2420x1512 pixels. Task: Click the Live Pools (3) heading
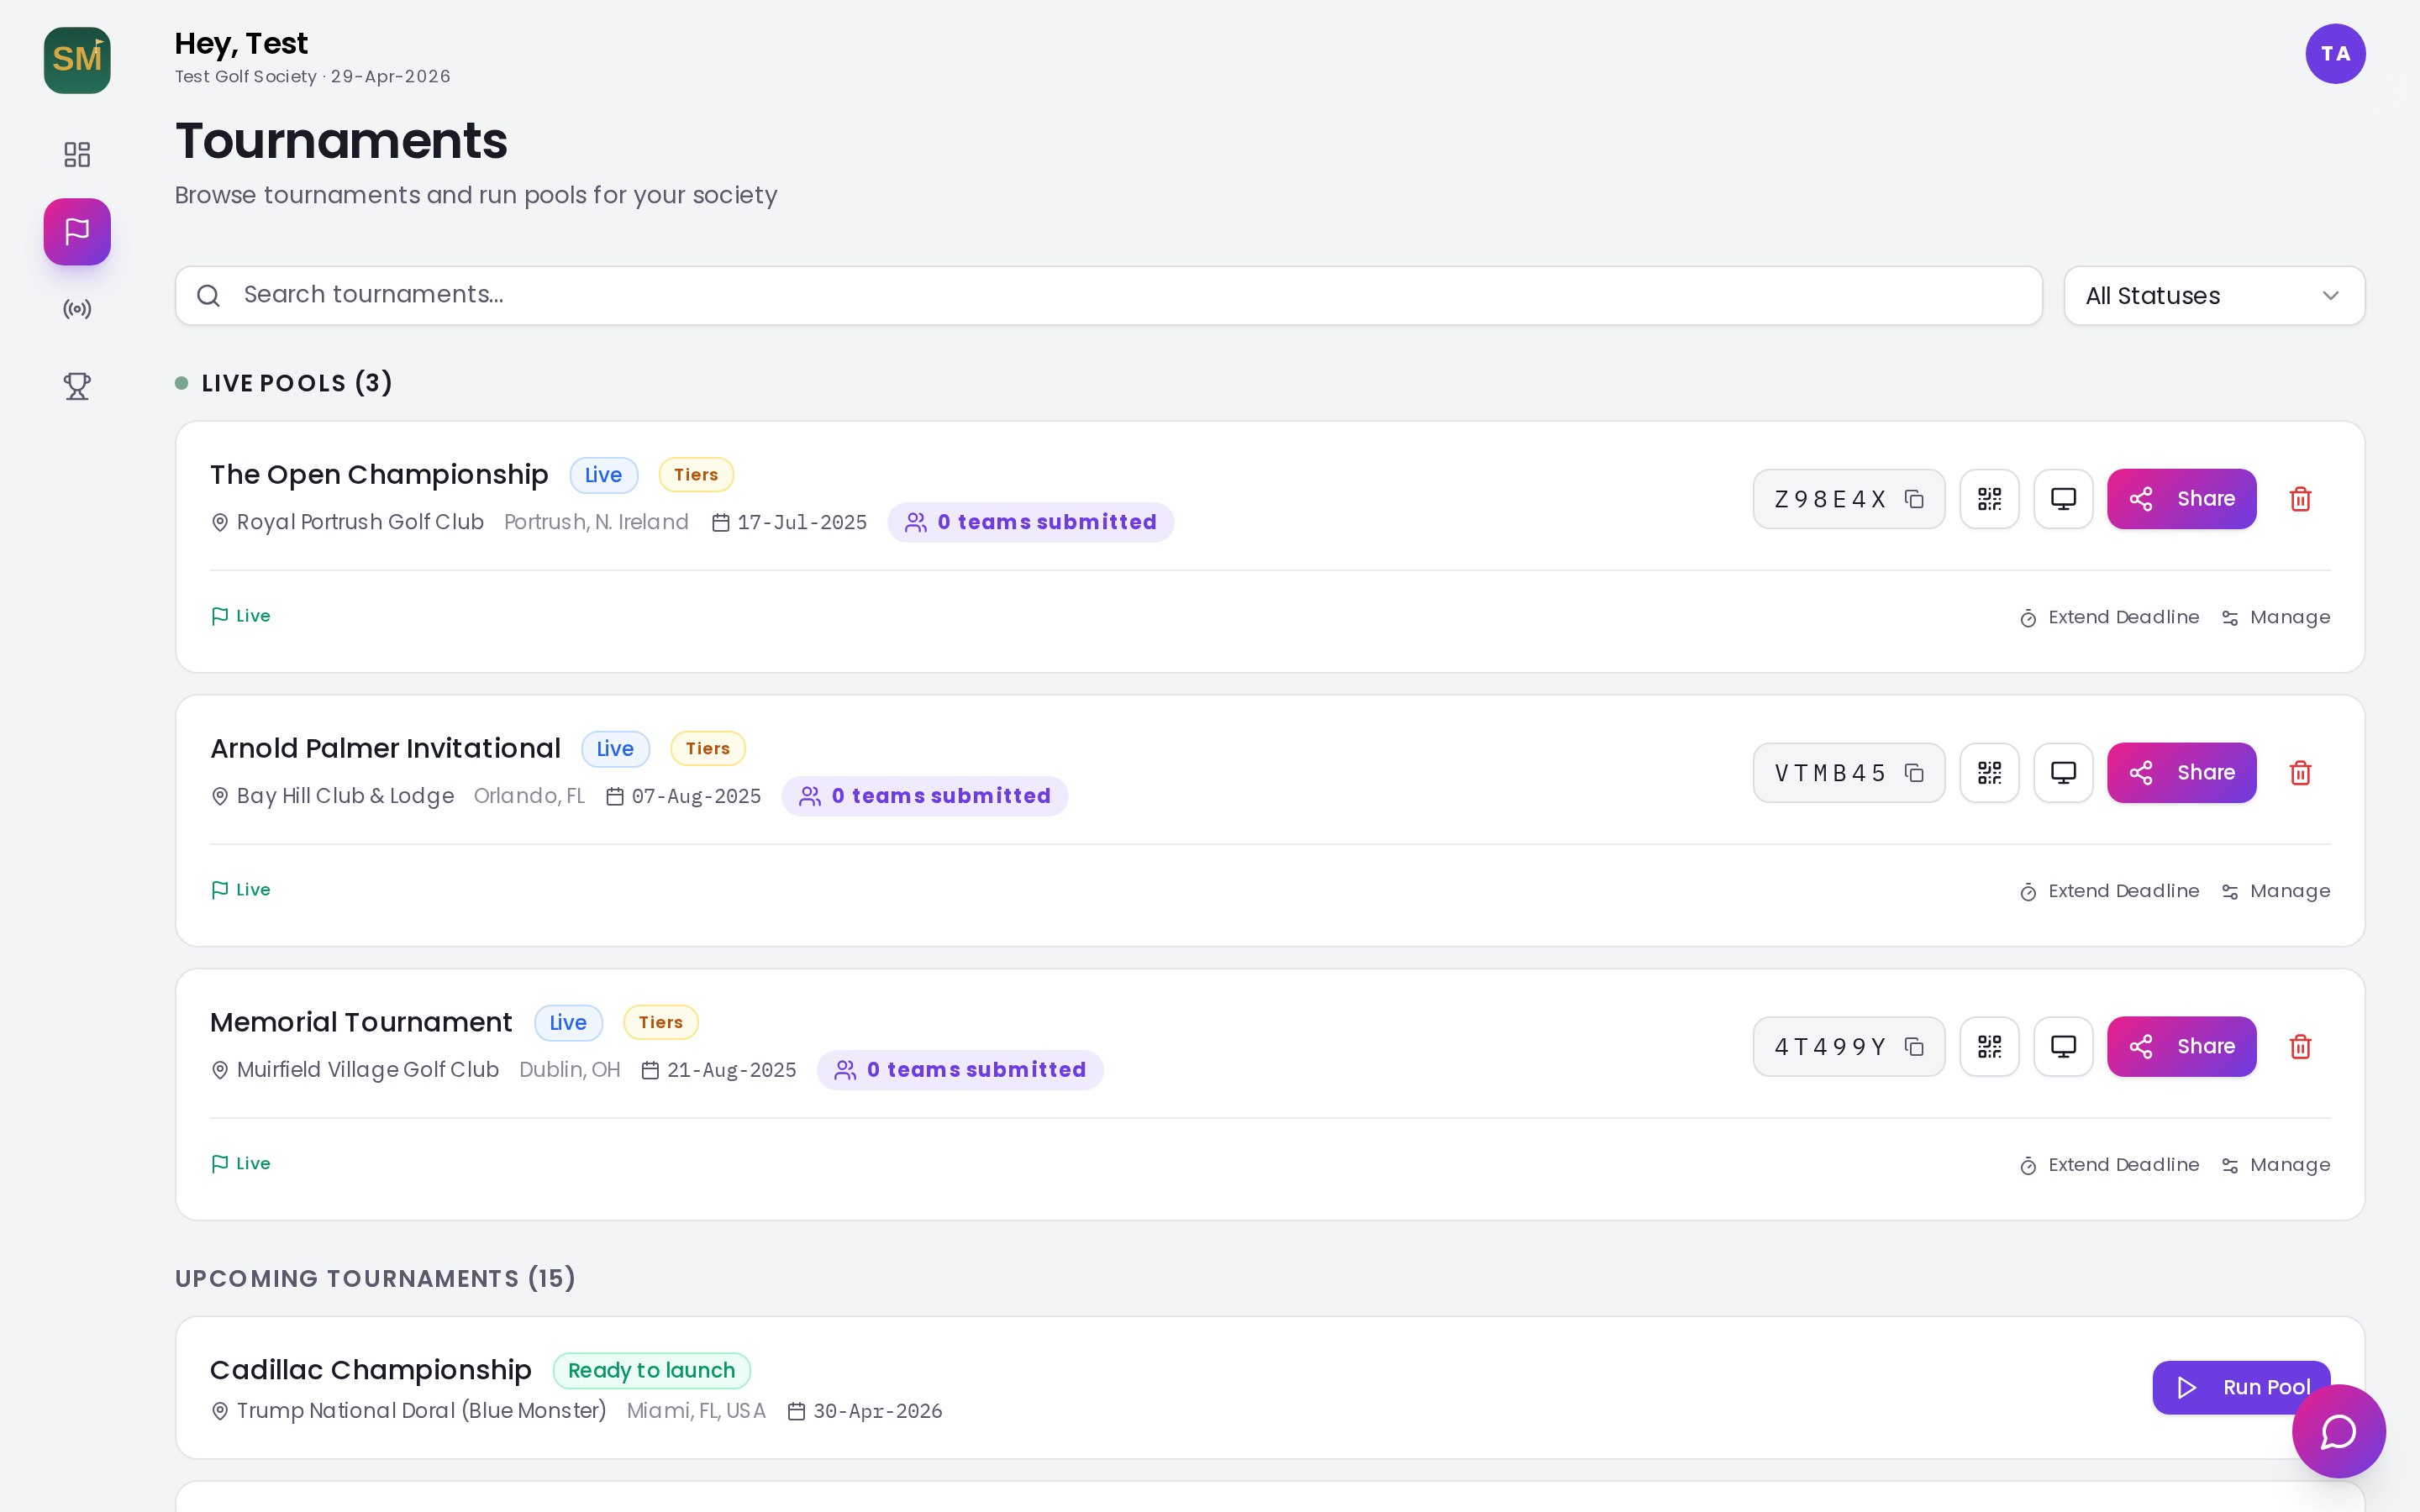pos(297,383)
